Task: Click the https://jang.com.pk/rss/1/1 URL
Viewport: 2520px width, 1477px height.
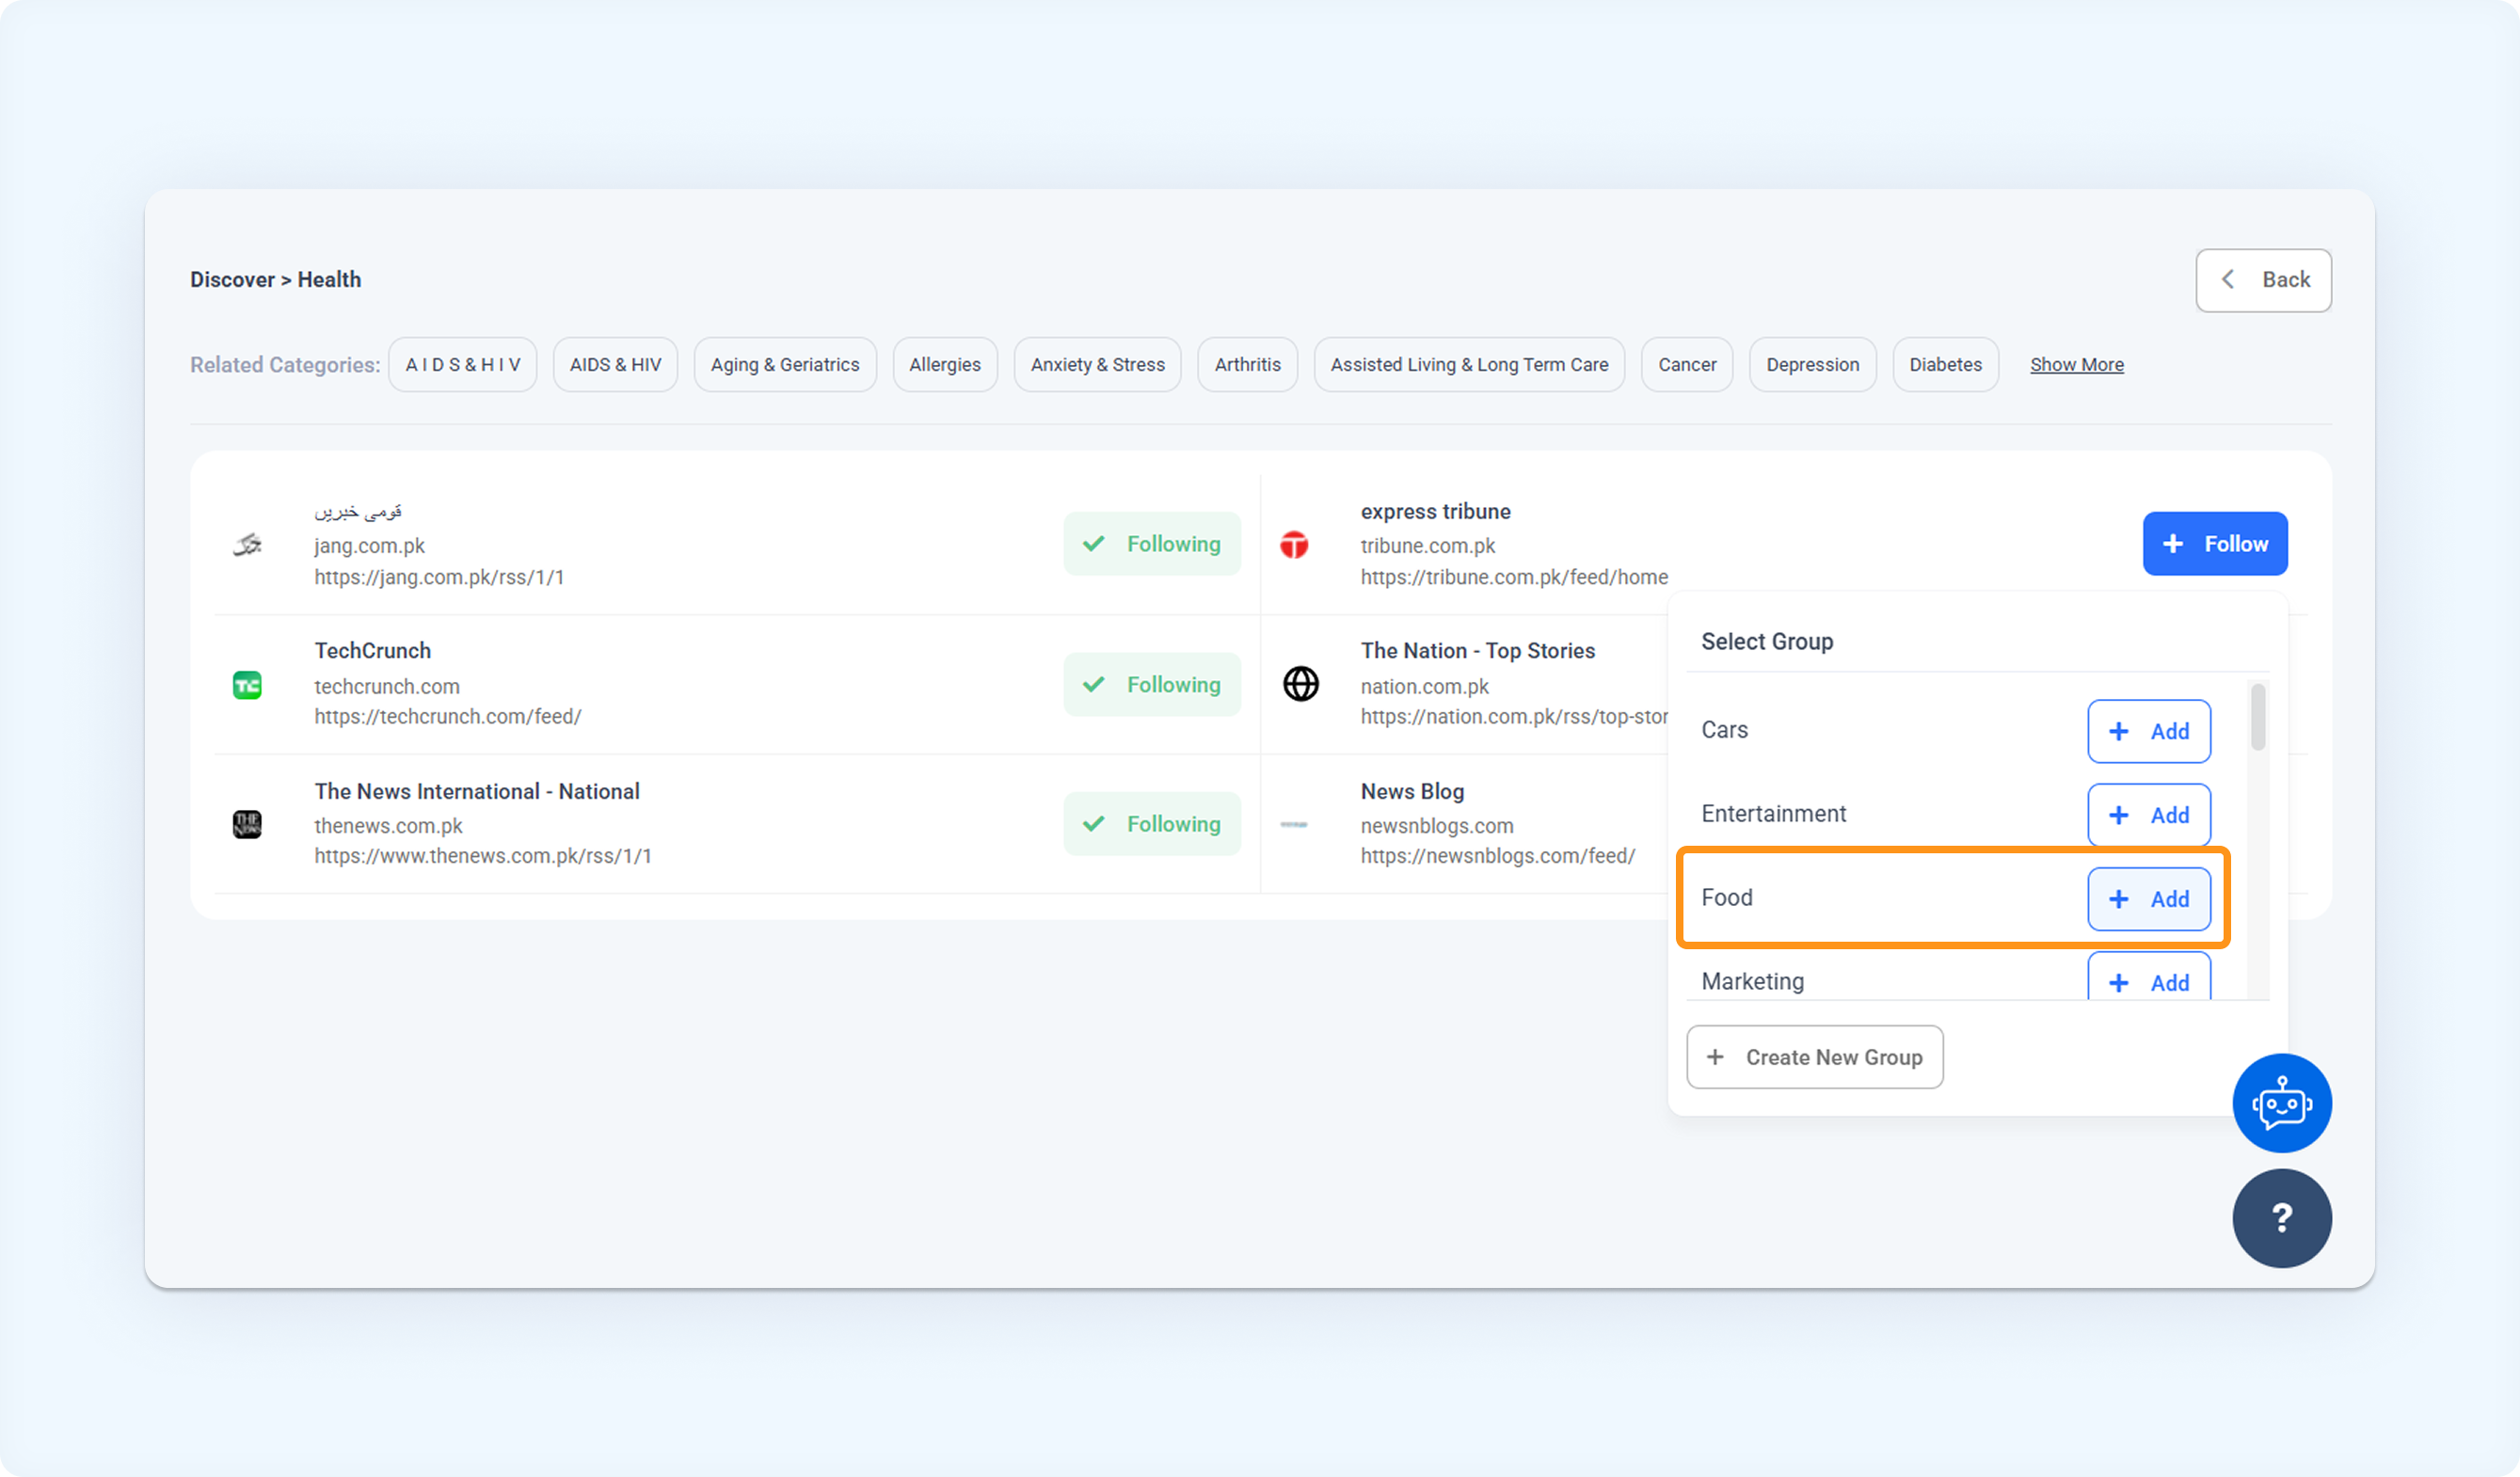Action: coord(439,577)
